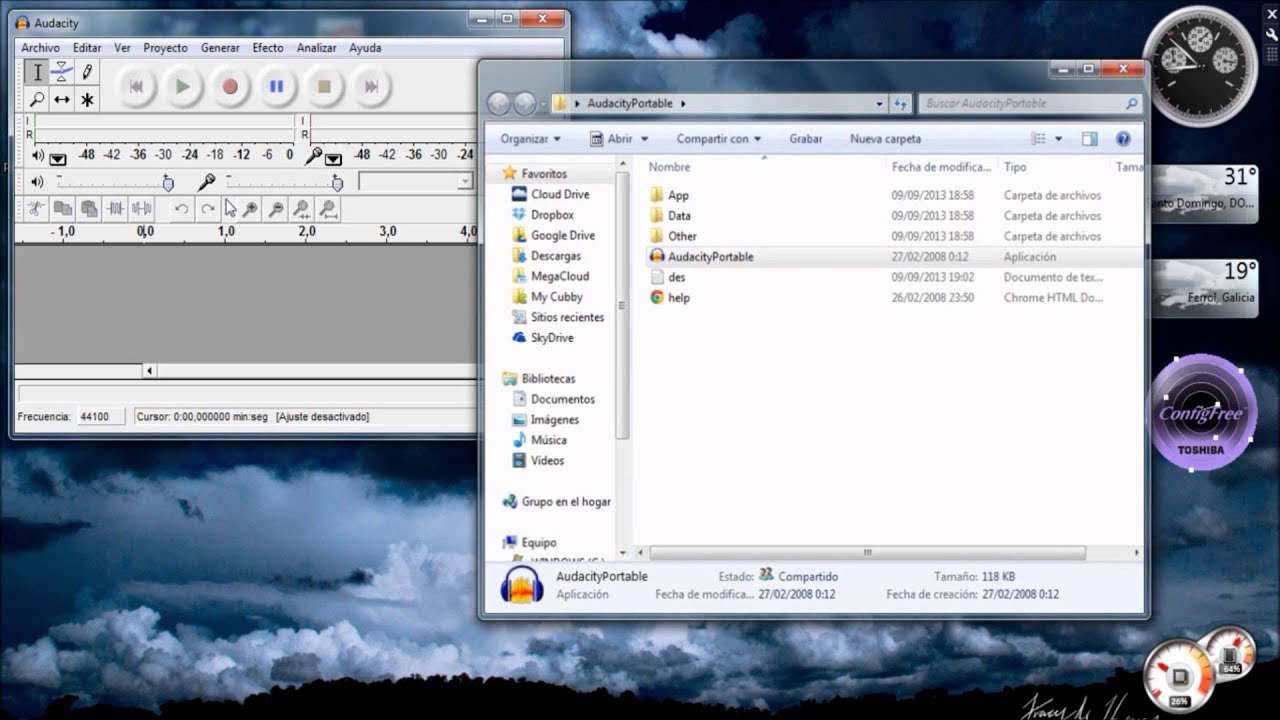Start playback with the green Play button
The image size is (1280, 720).
click(x=182, y=87)
